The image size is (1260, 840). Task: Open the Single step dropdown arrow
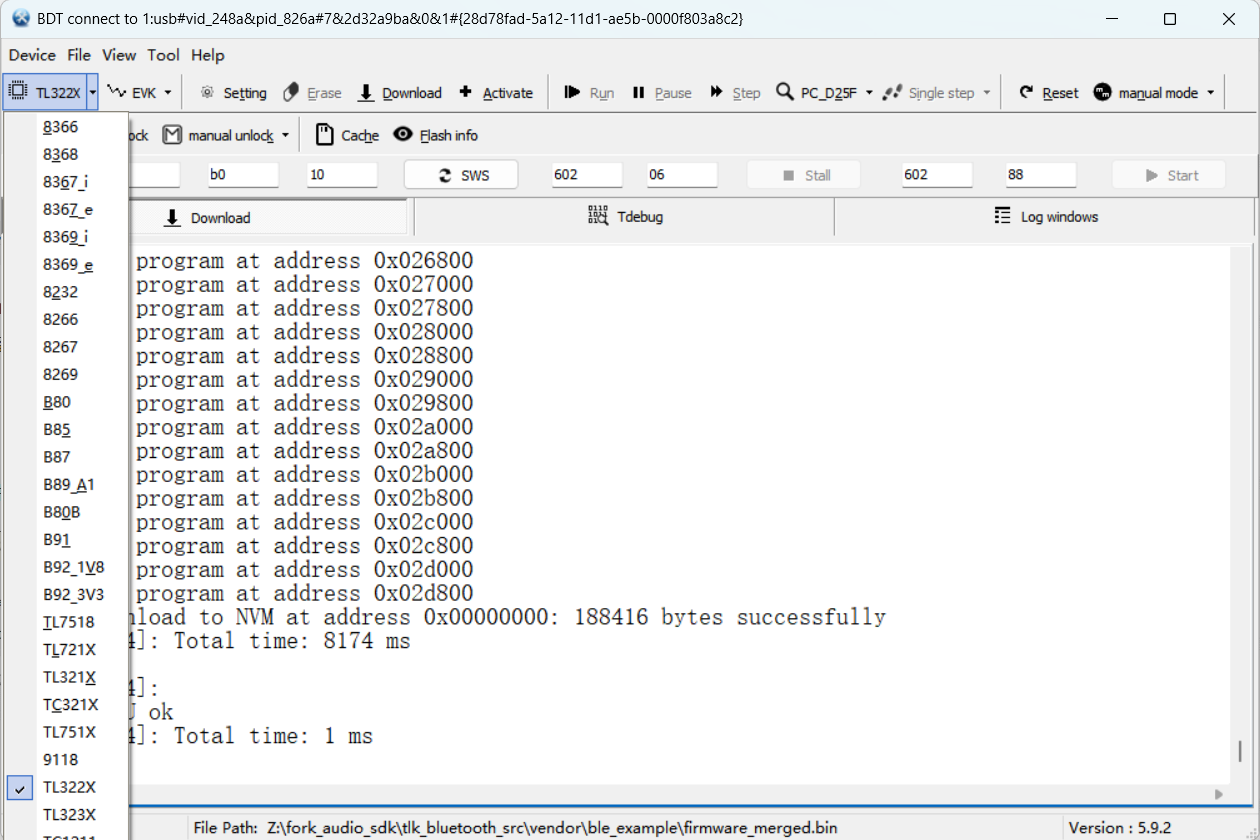[x=986, y=92]
